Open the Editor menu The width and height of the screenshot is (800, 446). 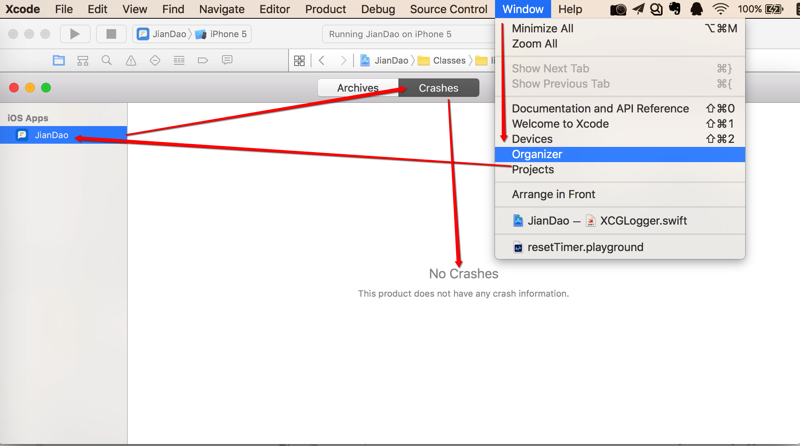[274, 9]
